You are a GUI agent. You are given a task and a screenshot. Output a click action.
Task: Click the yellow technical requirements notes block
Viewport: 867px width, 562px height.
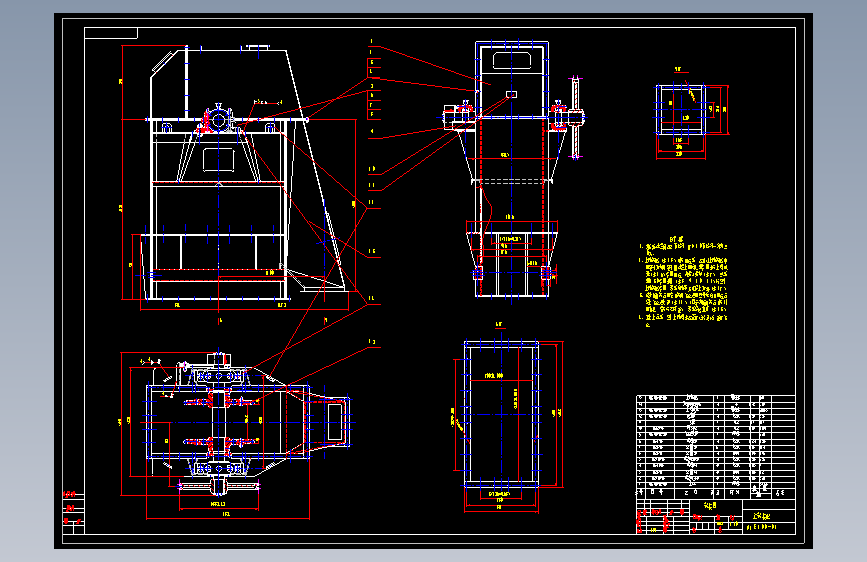(x=685, y=282)
